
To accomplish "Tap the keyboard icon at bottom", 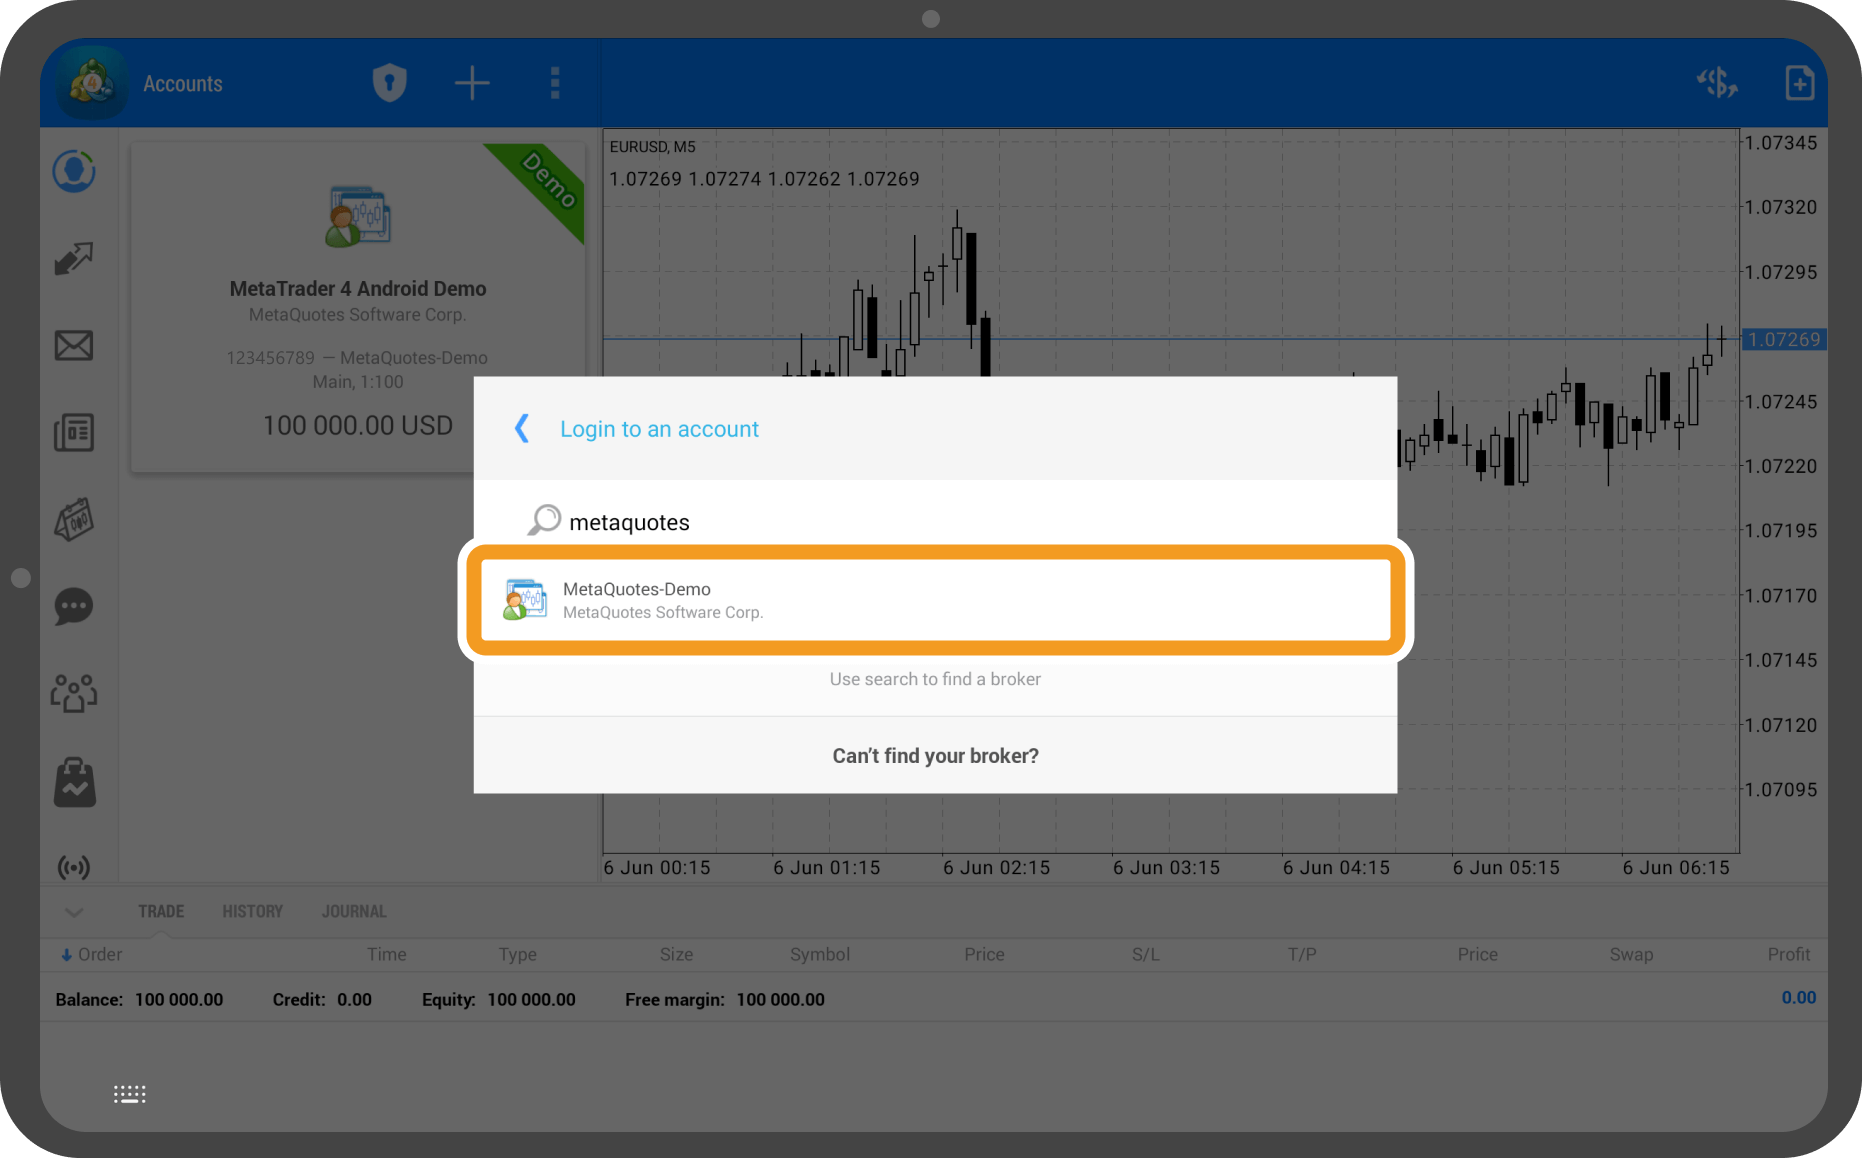I will [x=130, y=1094].
